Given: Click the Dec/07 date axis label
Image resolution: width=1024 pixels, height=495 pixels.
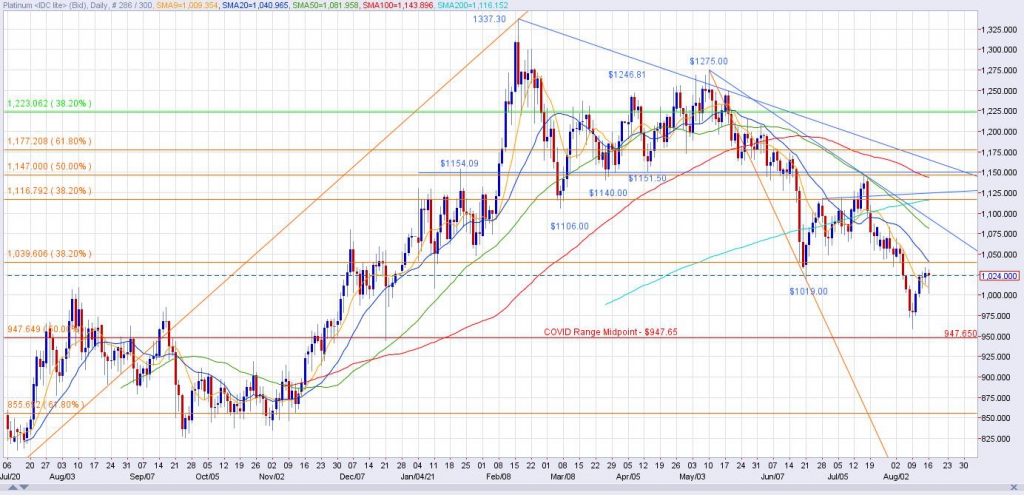Looking at the screenshot, I should tap(353, 477).
